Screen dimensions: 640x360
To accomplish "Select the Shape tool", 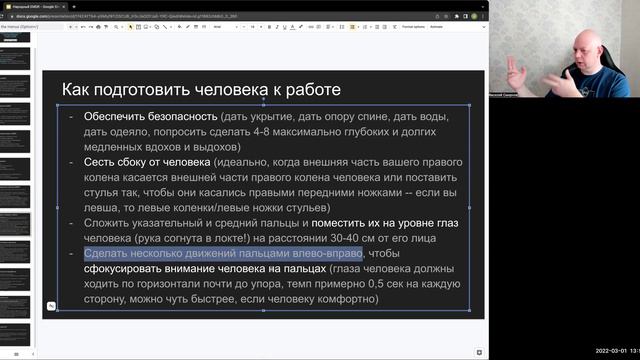I will point(156,27).
